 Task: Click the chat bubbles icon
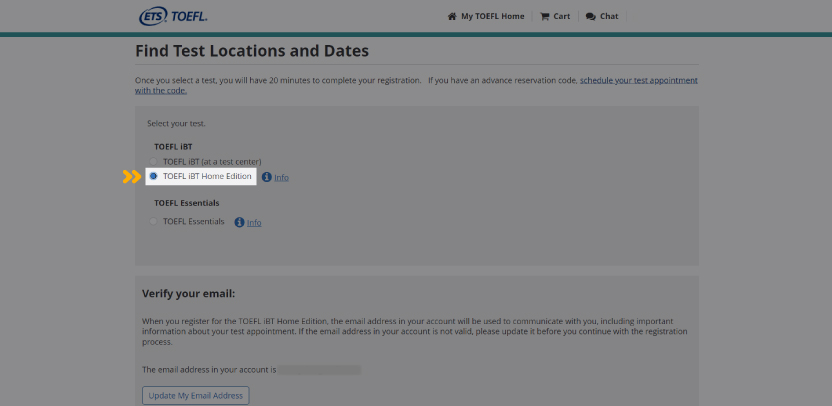(x=591, y=16)
